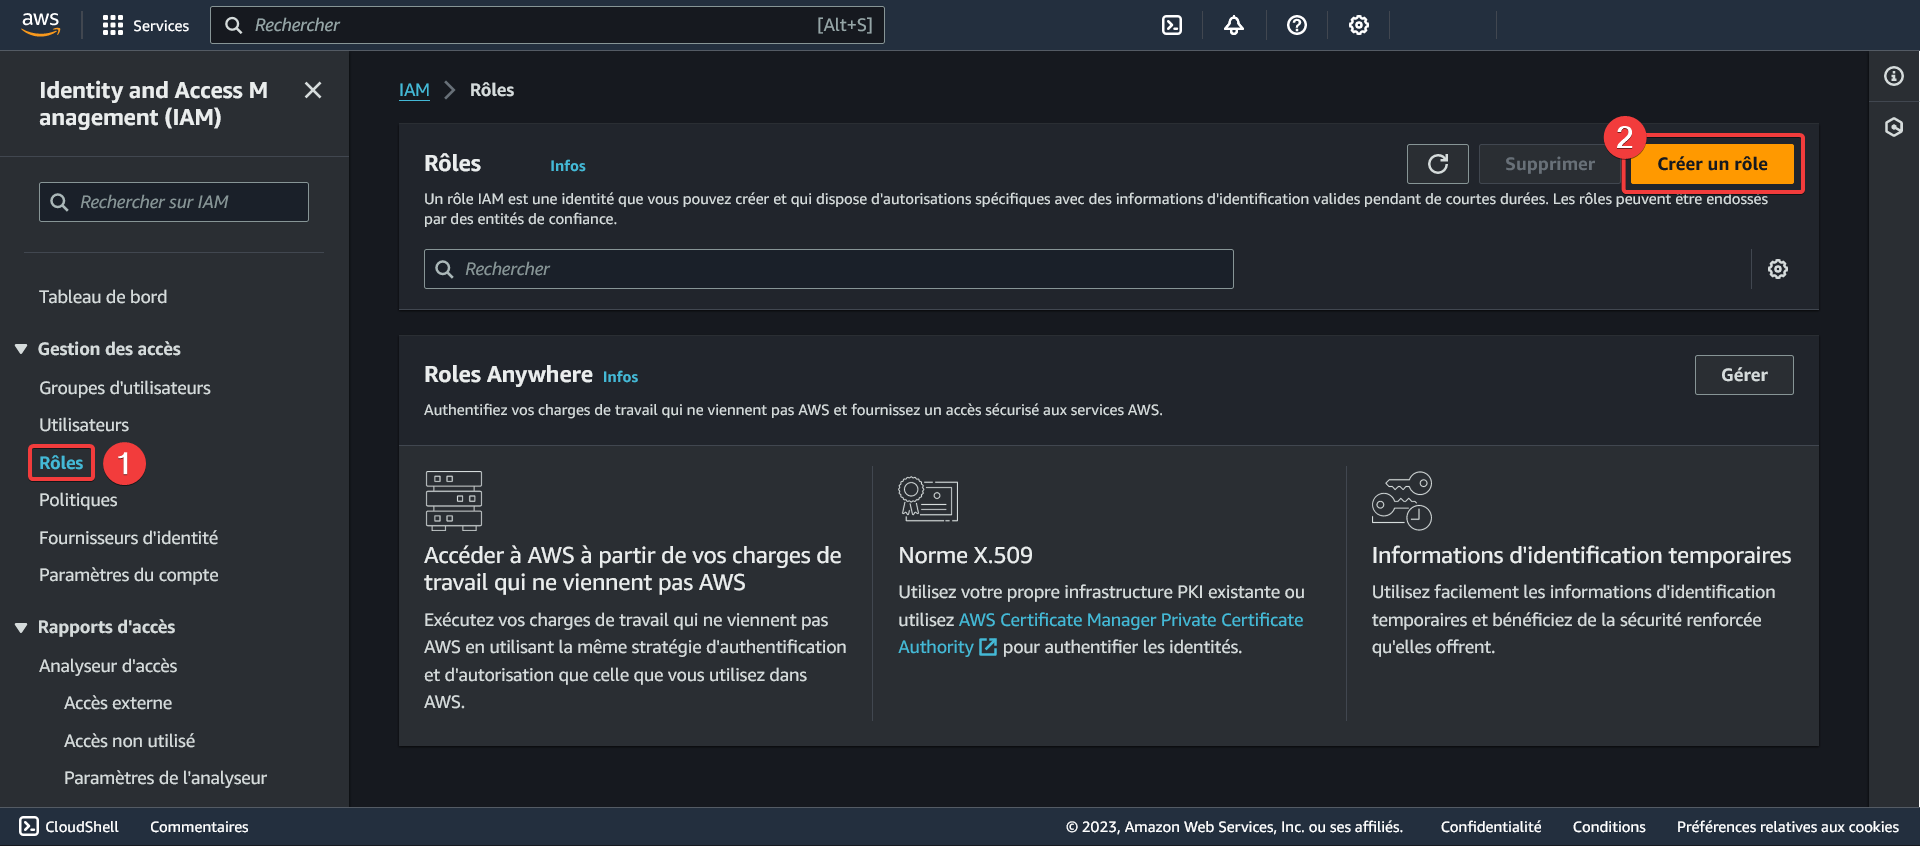Click the IAM breadcrumb link
Image resolution: width=1920 pixels, height=846 pixels.
click(414, 90)
